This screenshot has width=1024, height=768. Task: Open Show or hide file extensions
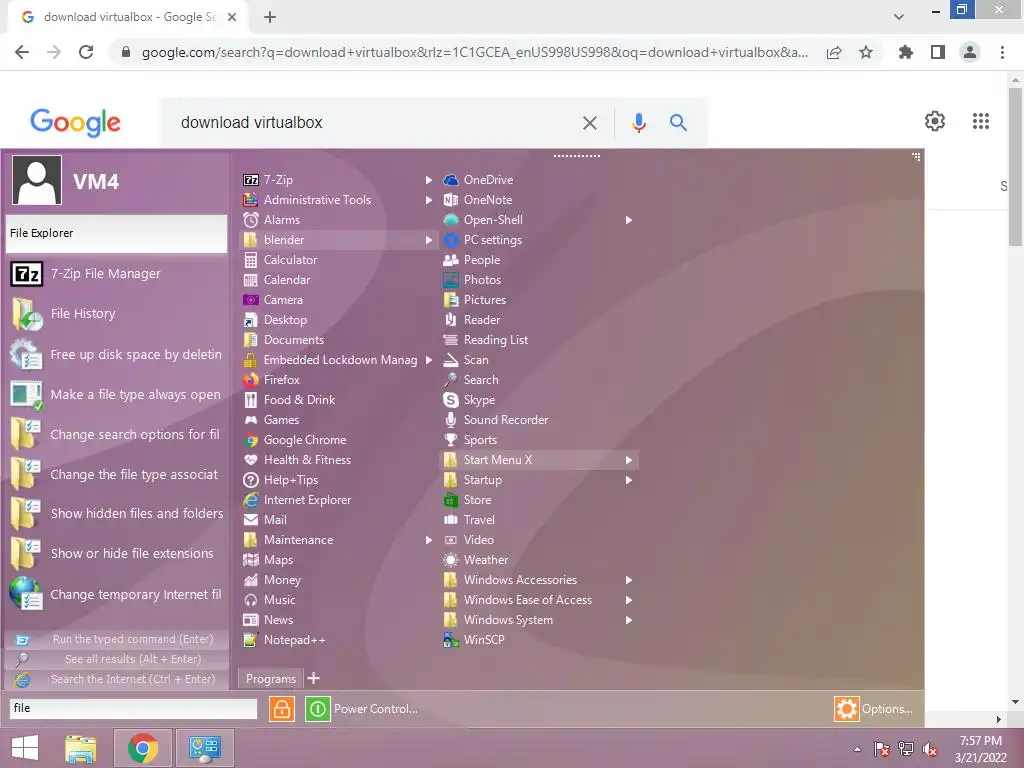click(x=116, y=554)
